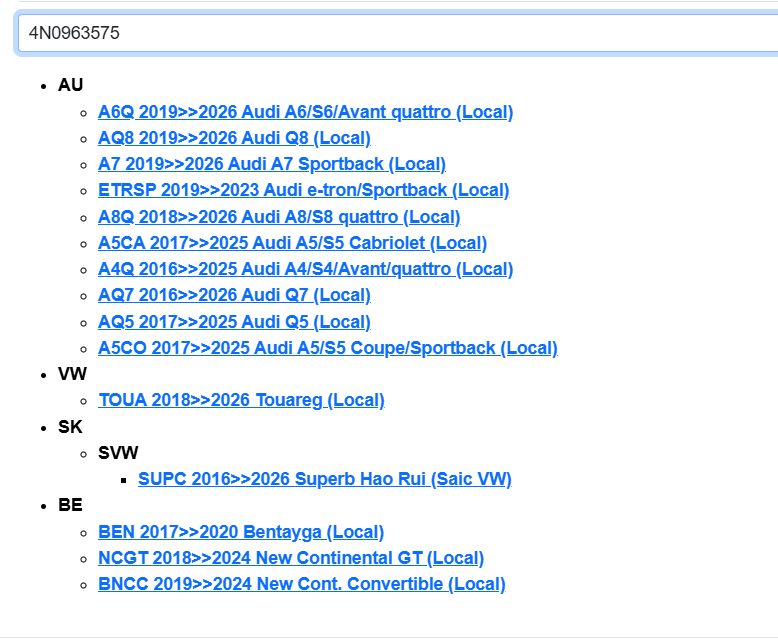This screenshot has height=642, width=778.
Task: Select A4Q Audi A4/S4/Avant/quattro link
Action: tap(305, 269)
